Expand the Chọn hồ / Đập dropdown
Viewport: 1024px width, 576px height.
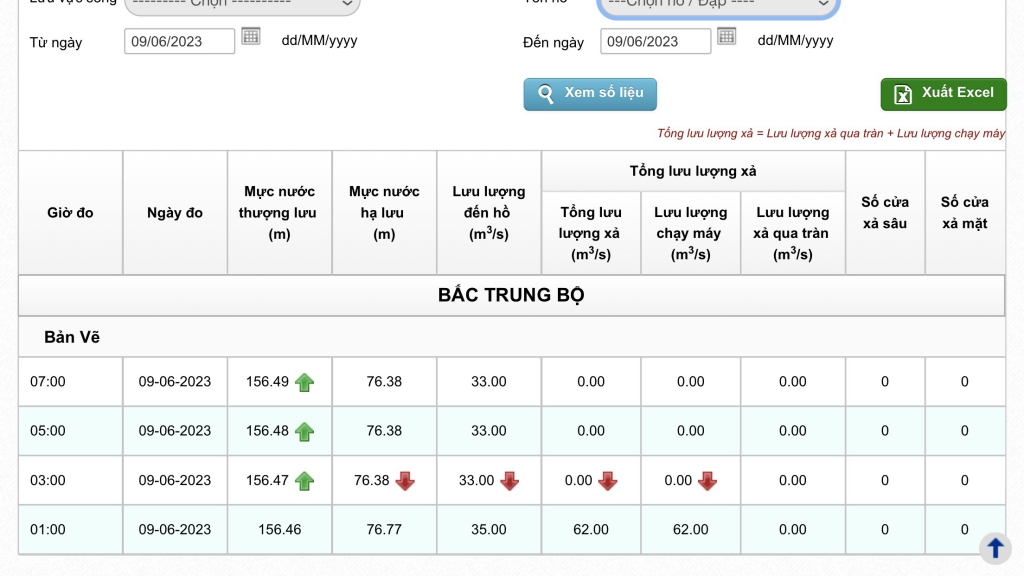pyautogui.click(x=718, y=5)
